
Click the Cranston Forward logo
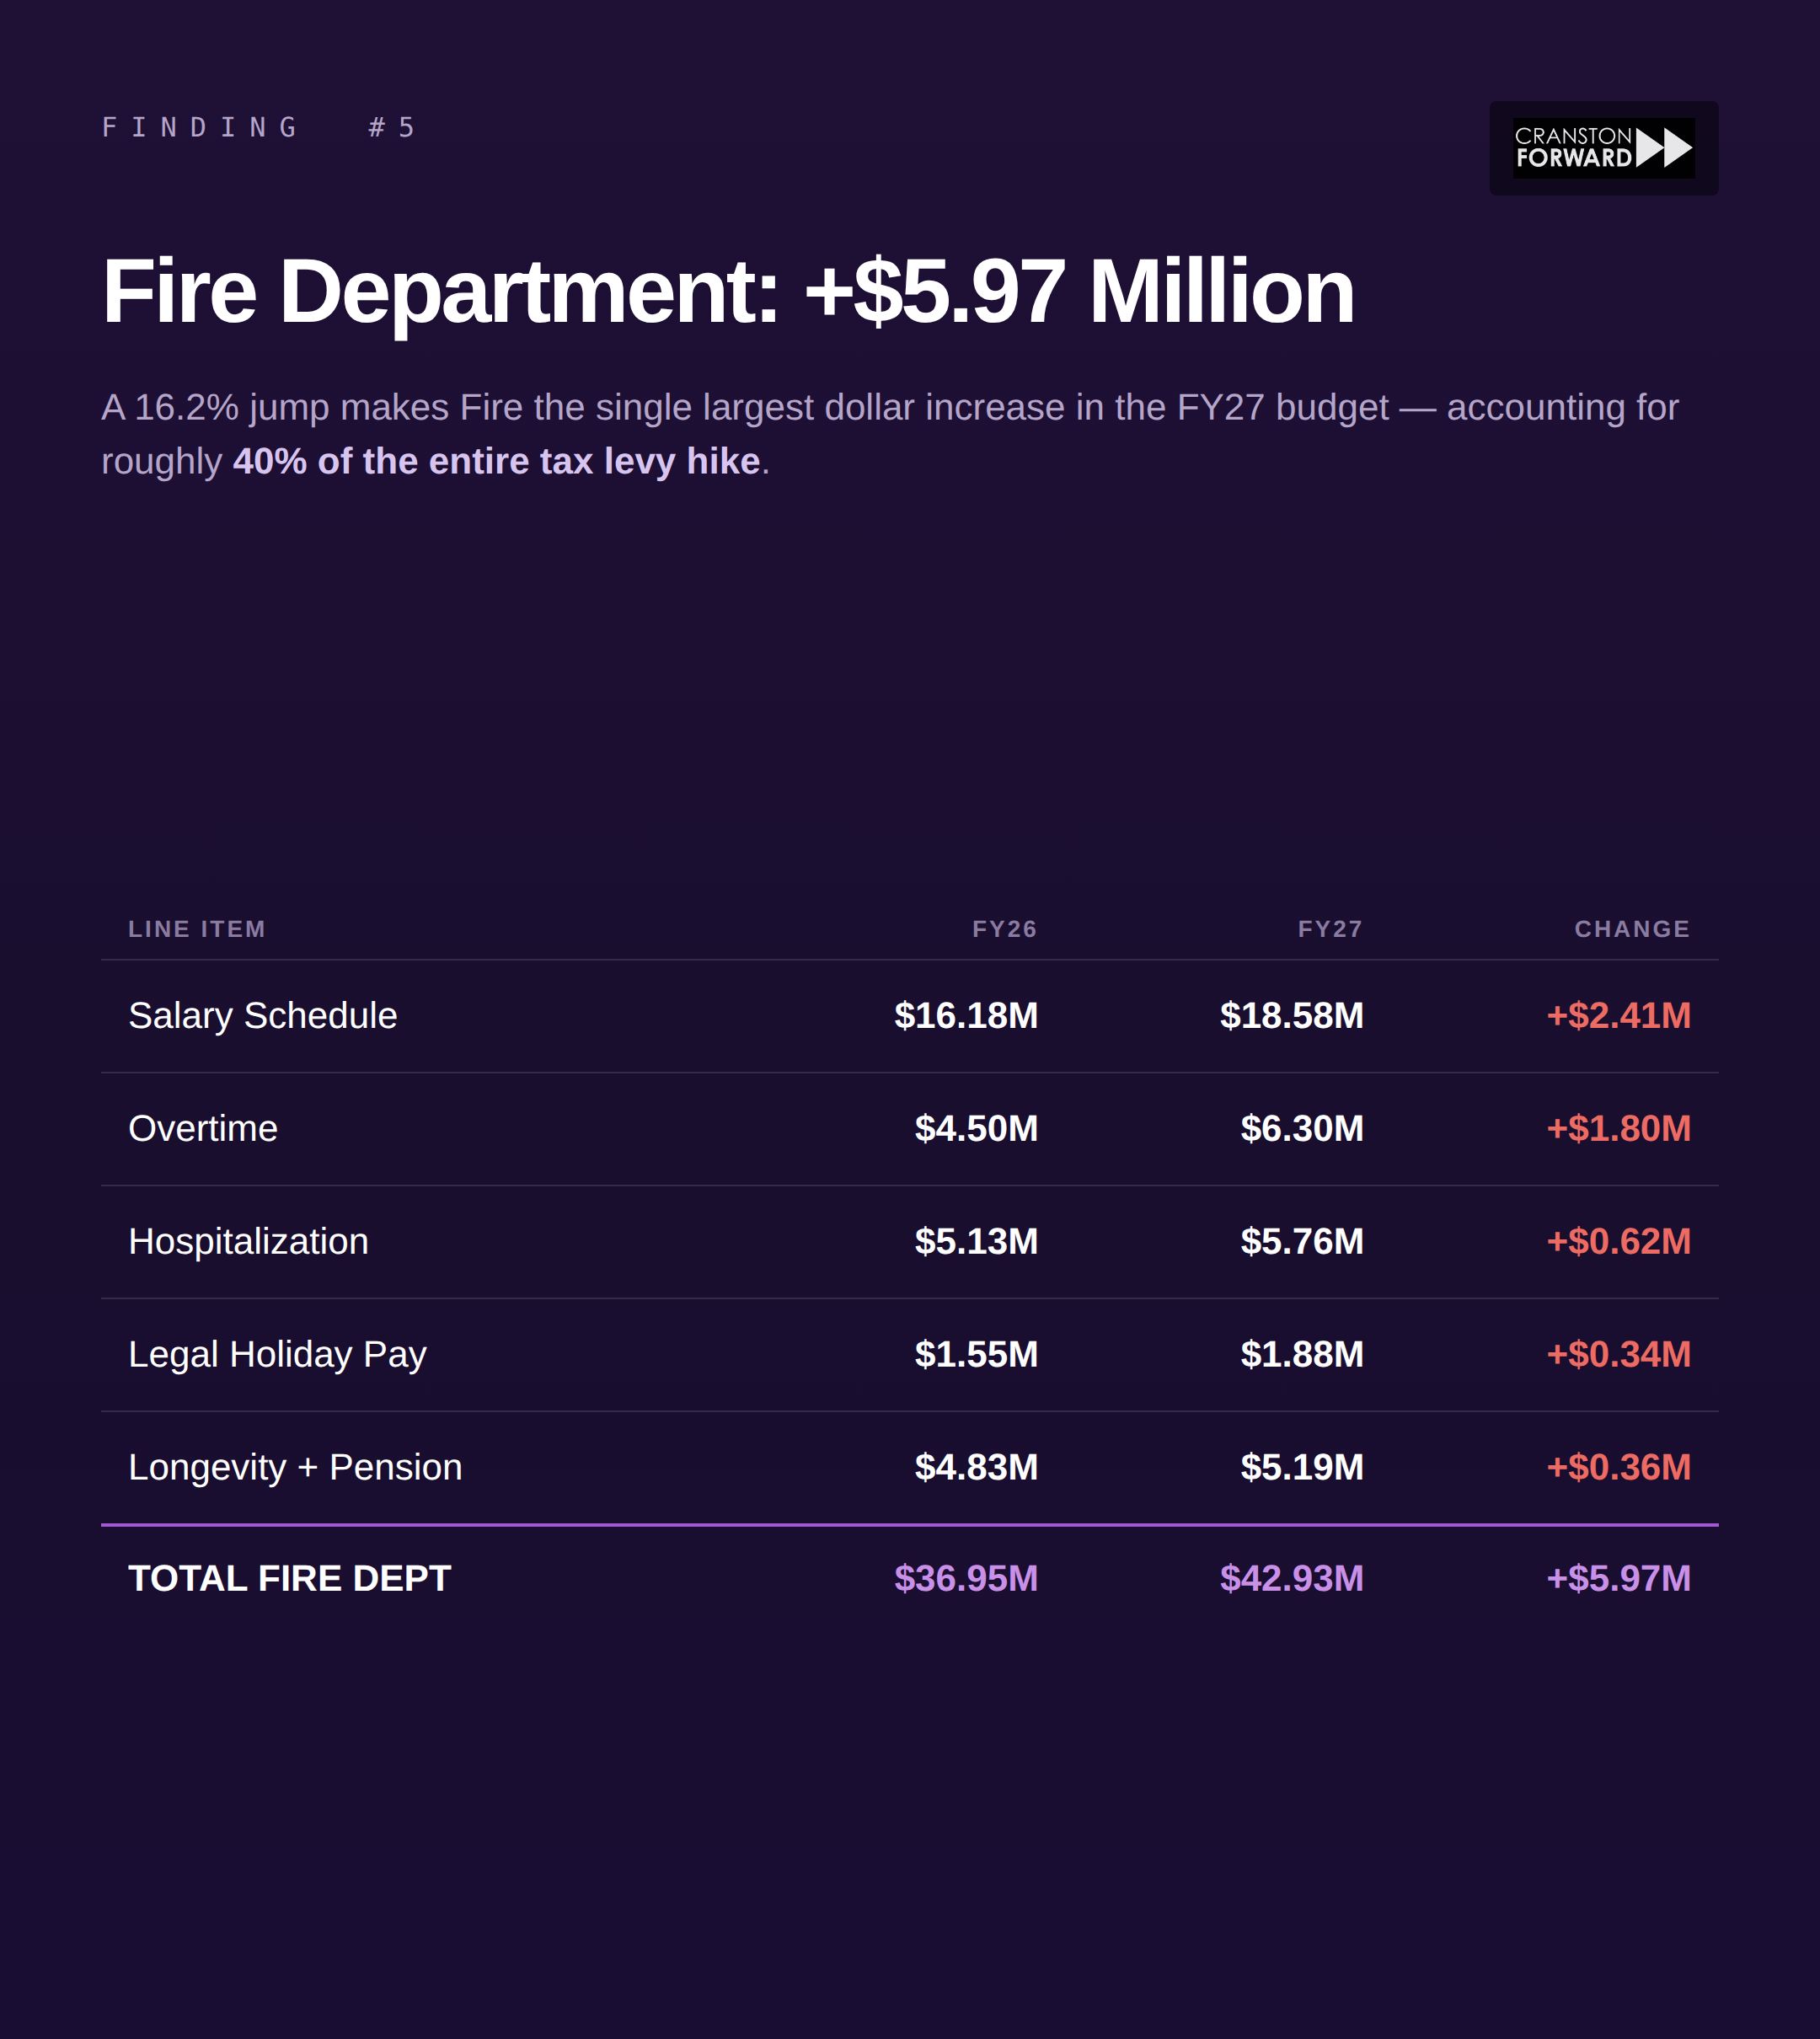[x=1601, y=150]
